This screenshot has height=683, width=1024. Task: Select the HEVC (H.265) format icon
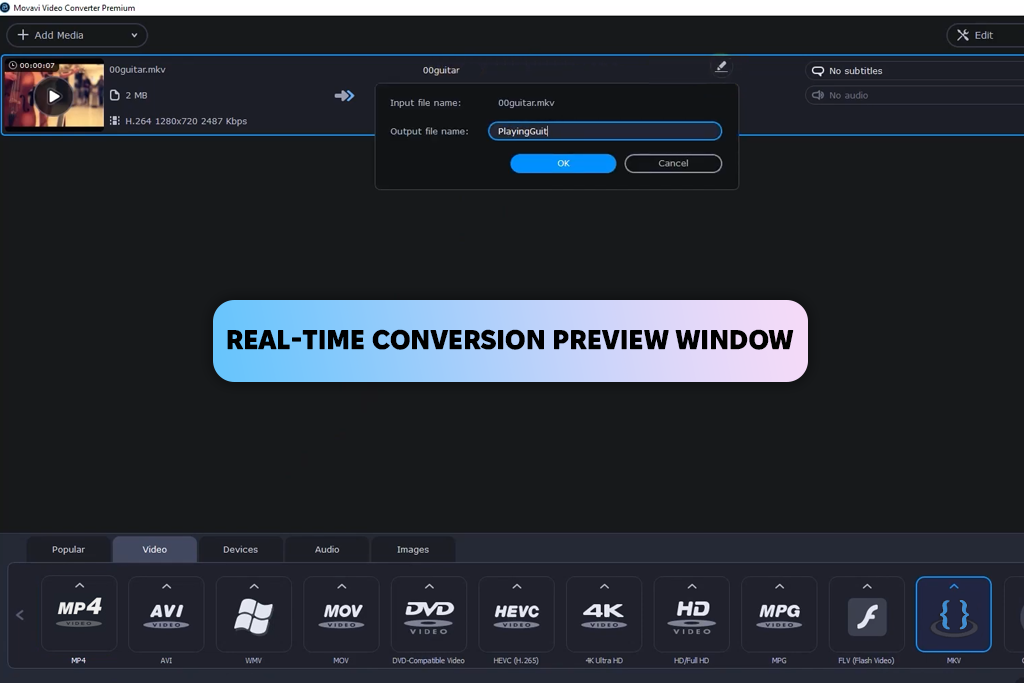coord(517,613)
